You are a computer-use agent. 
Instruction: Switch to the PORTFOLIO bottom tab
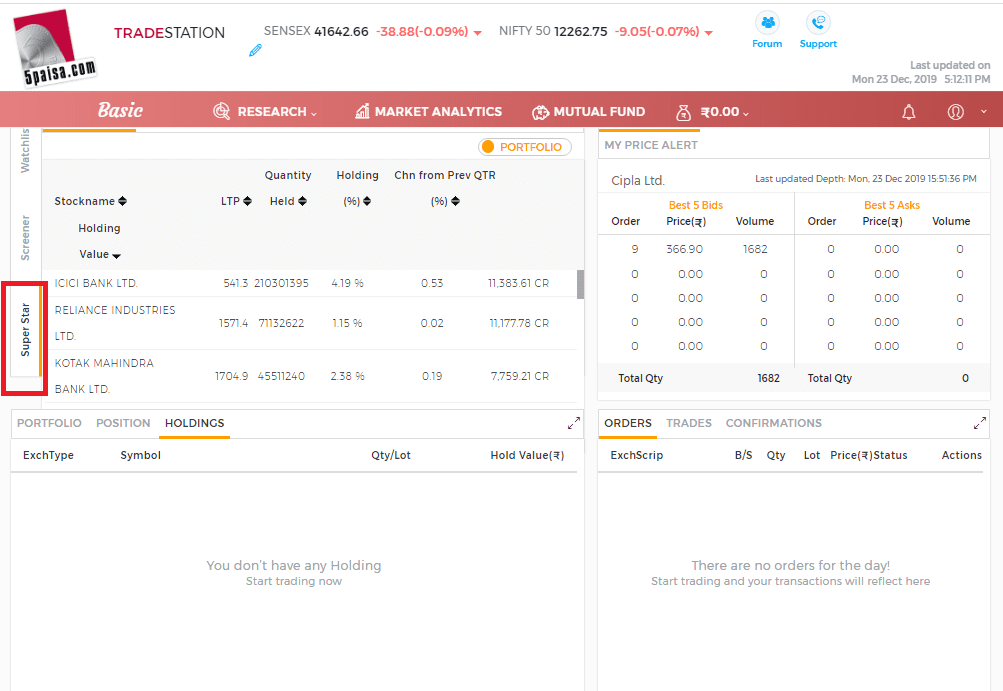coord(49,423)
